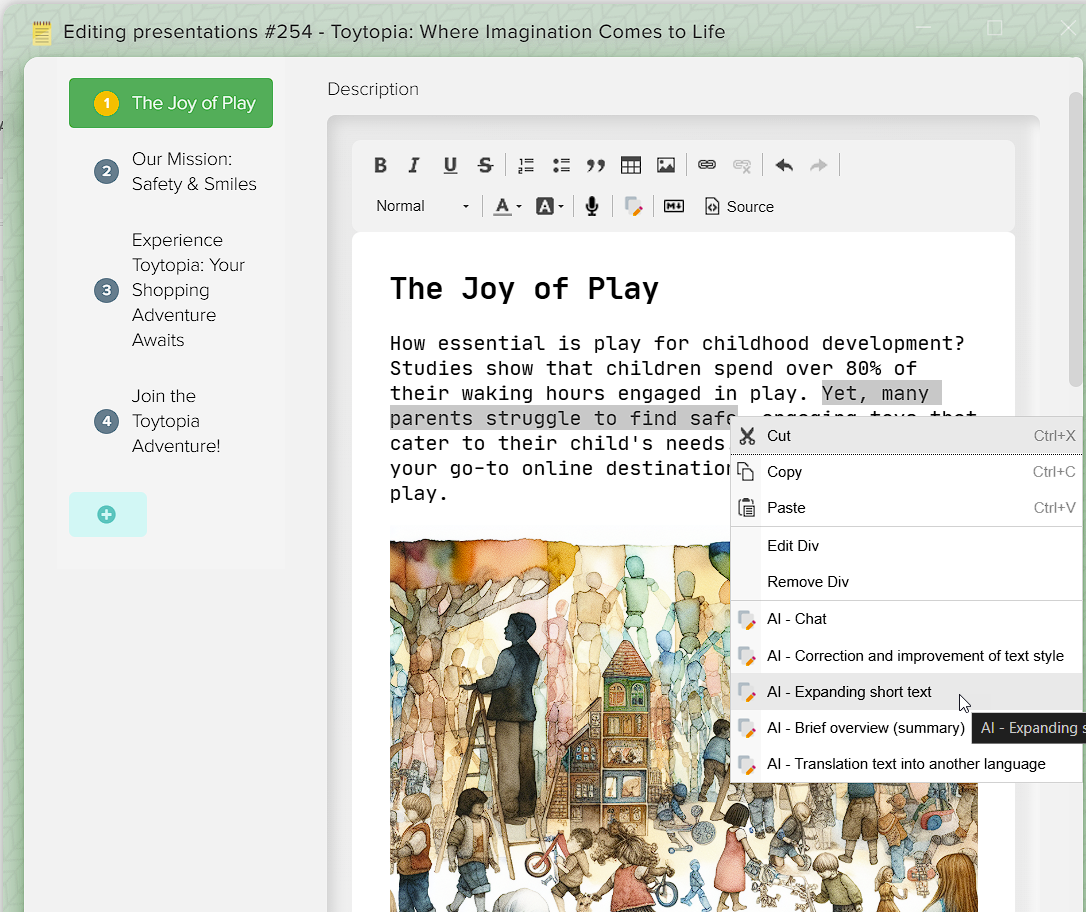Start voice dictation with microphone icon
The image size is (1086, 912).
point(592,206)
